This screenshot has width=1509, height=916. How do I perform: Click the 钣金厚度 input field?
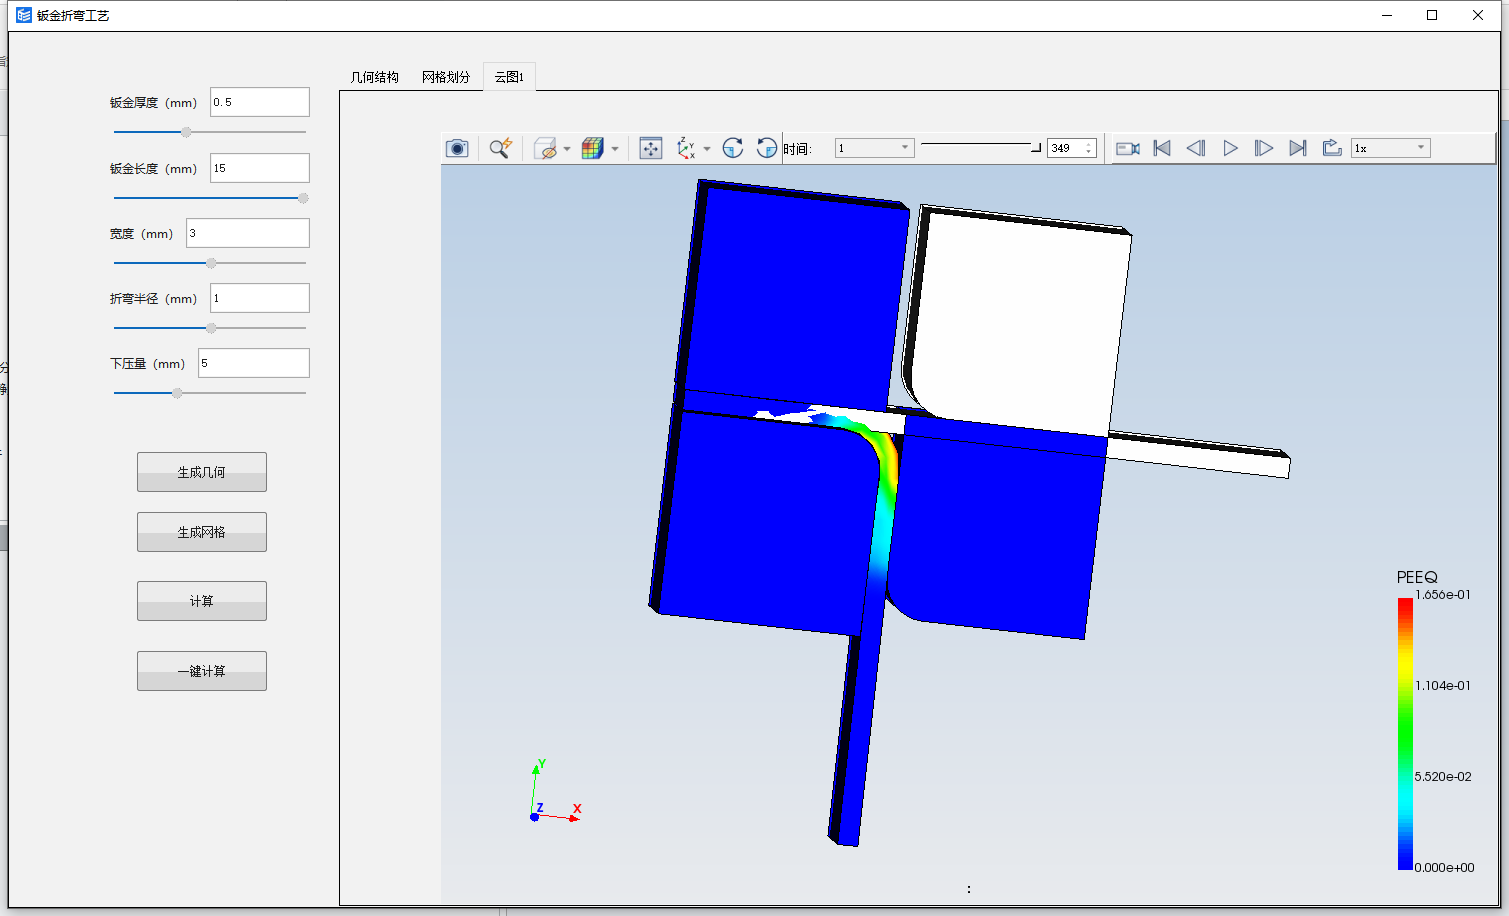pos(260,102)
